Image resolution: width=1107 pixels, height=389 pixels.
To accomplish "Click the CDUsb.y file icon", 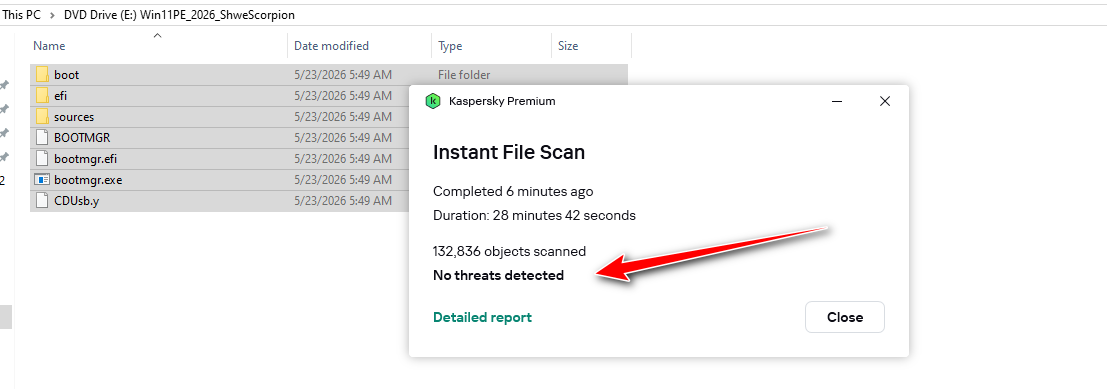I will tap(42, 201).
